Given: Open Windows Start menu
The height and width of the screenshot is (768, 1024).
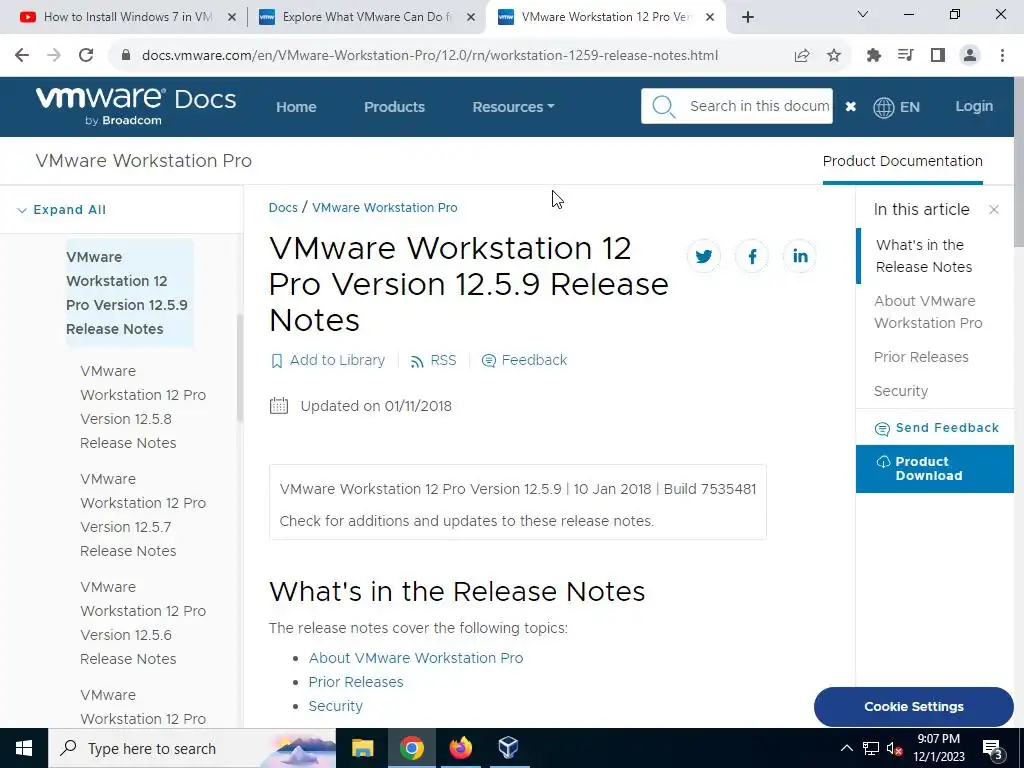Looking at the screenshot, I should tap(24, 748).
